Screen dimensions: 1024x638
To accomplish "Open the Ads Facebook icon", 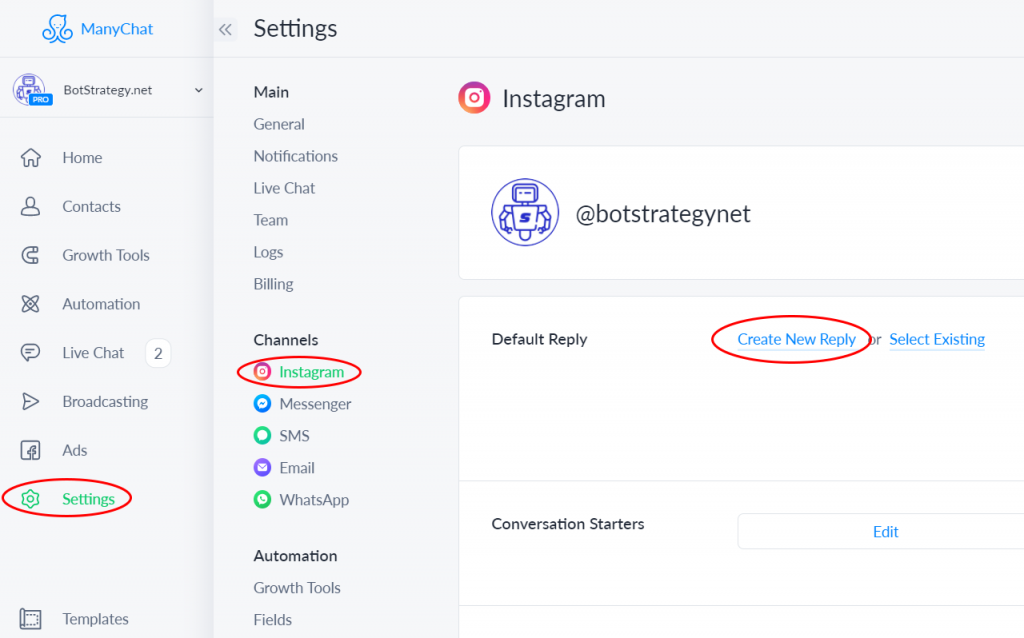I will 31,451.
